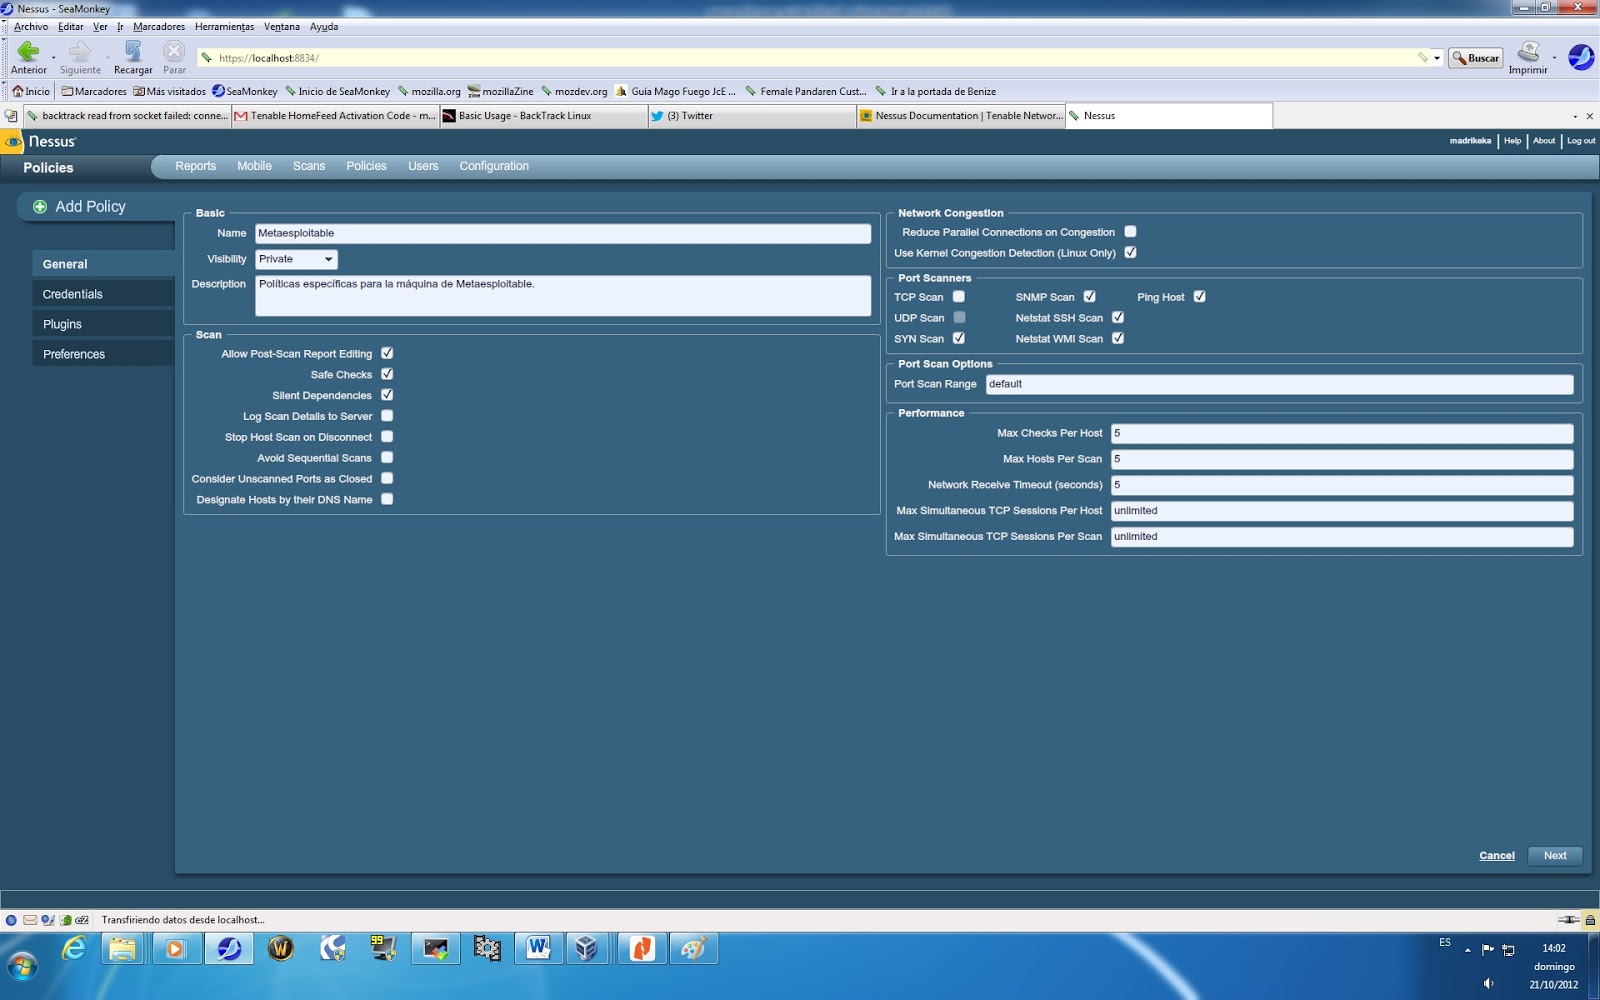Viewport: 1600px width, 1000px height.
Task: Open the new tab button on the tab bar
Action: pyautogui.click(x=11, y=116)
